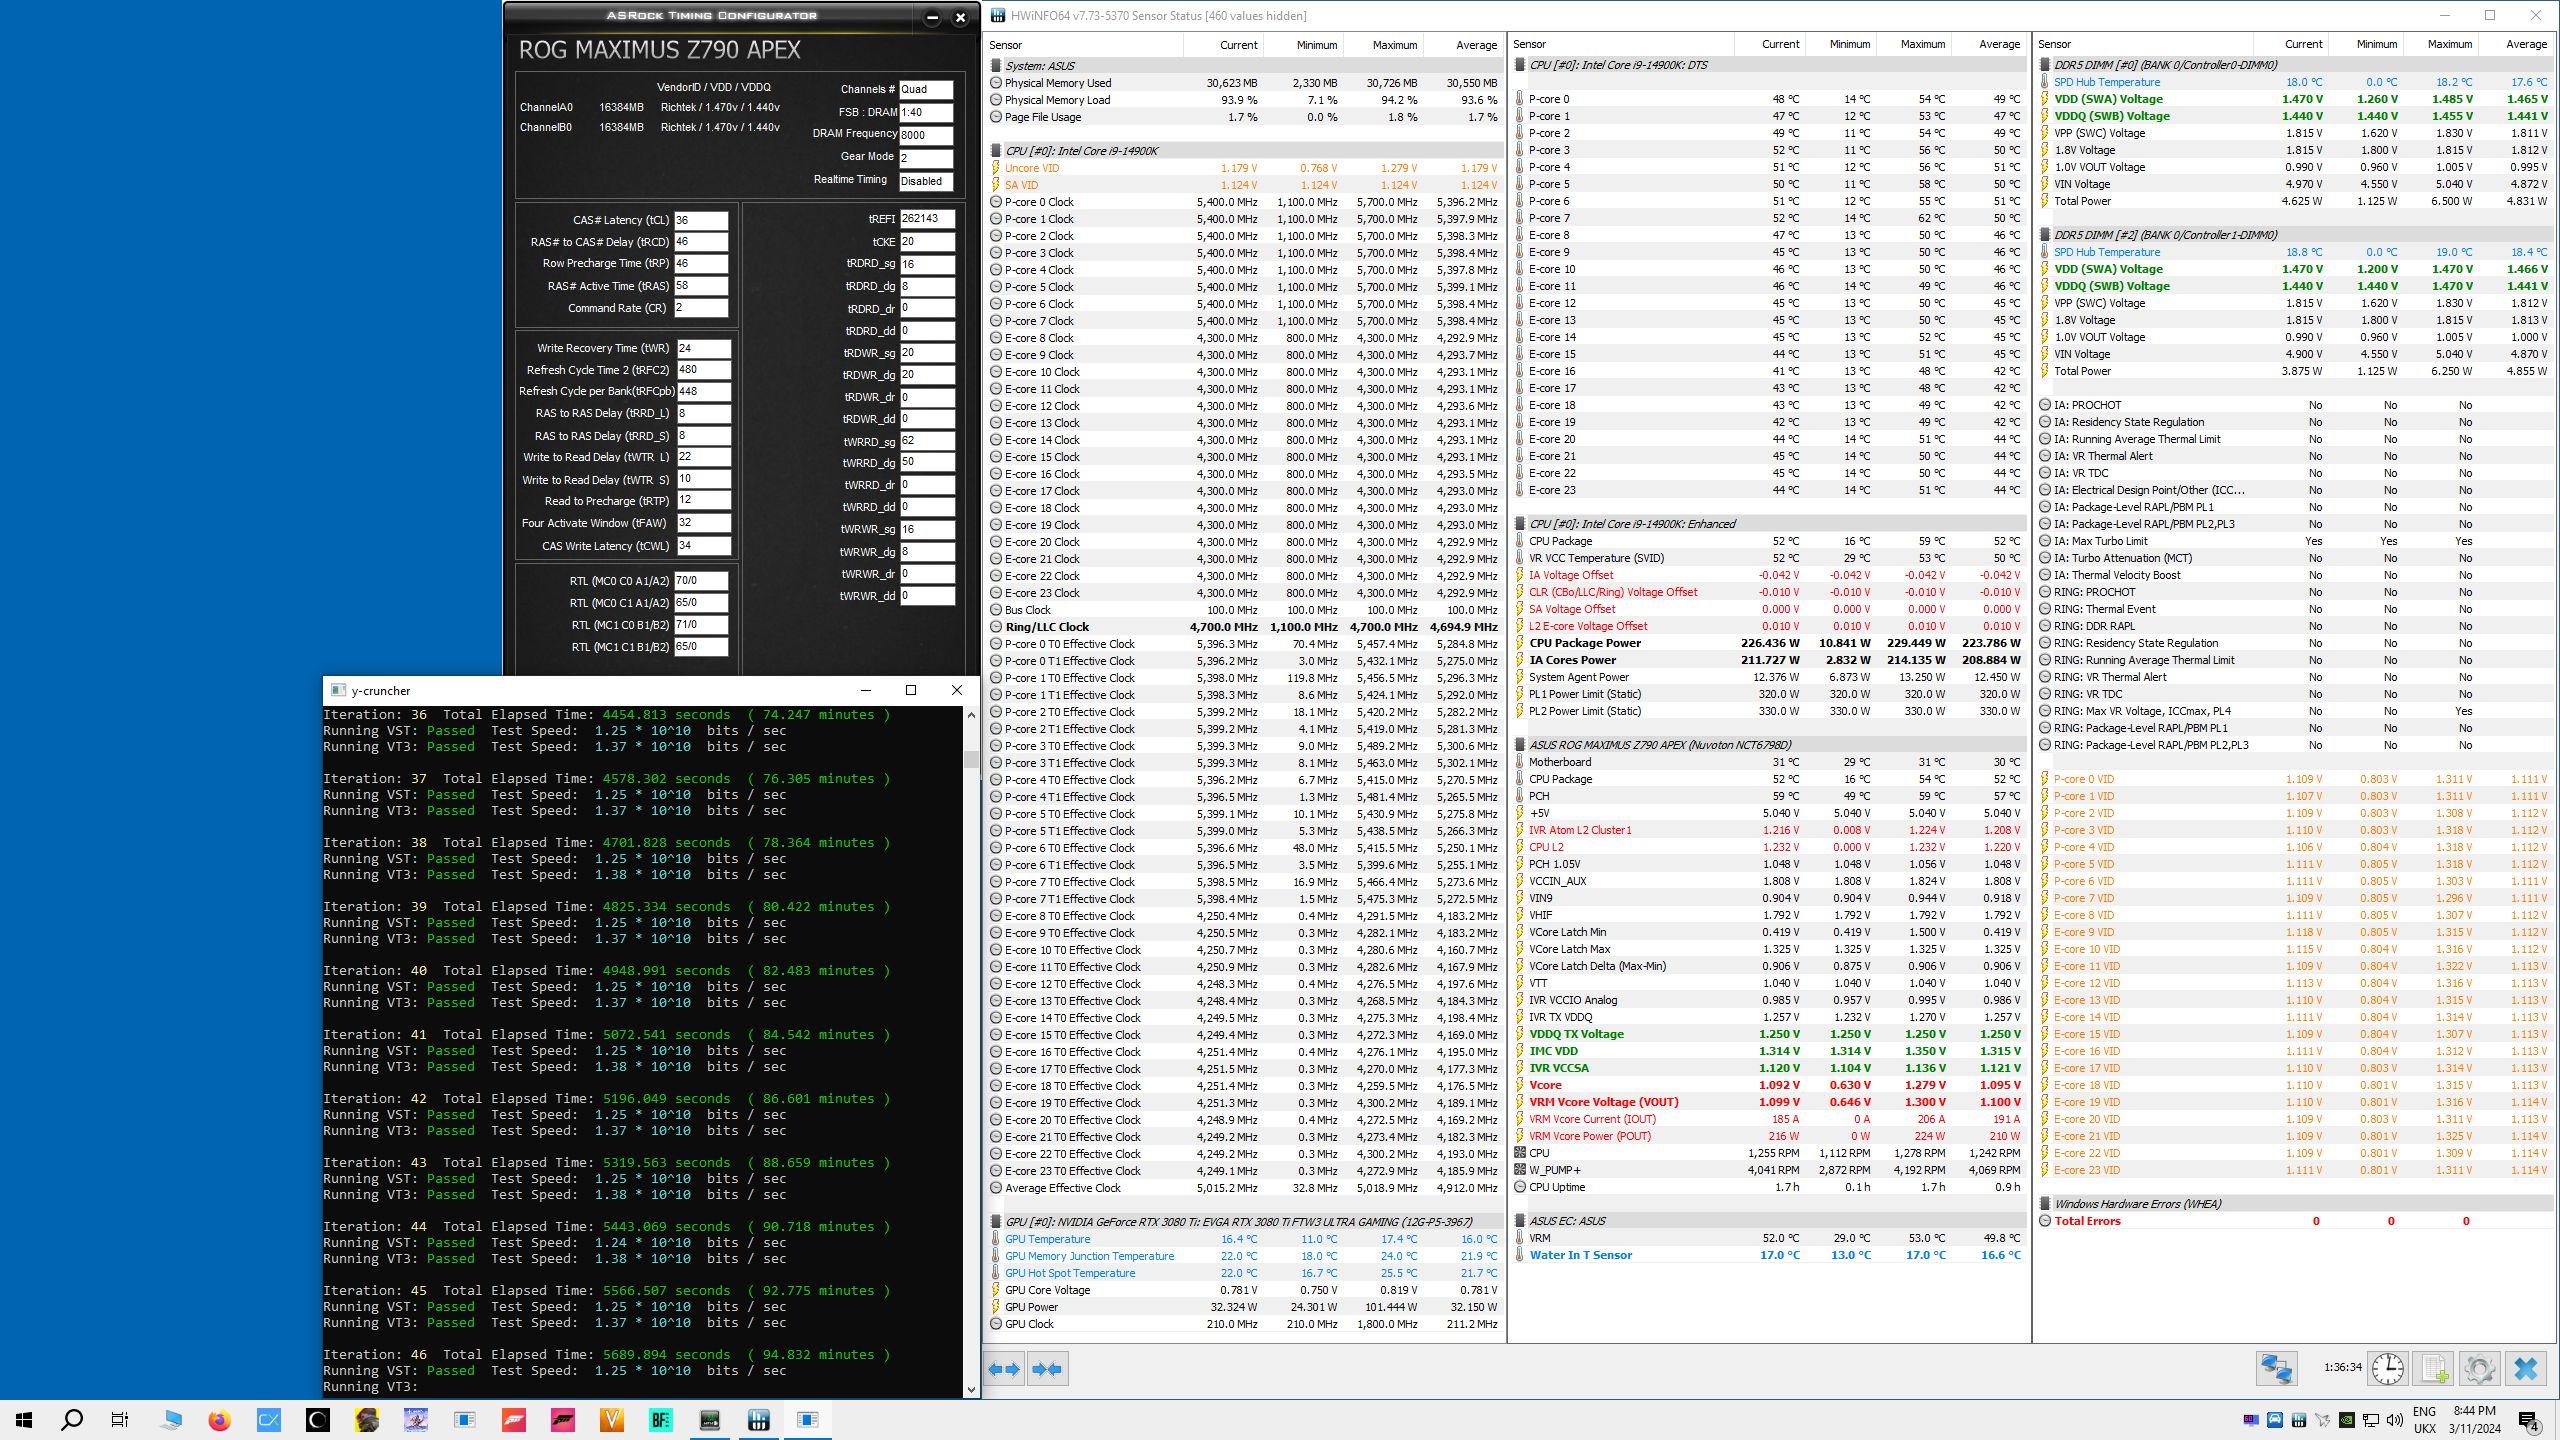Select the 'CPU Package Power' sensor row
This screenshot has width=2560, height=1440.
click(x=1770, y=643)
